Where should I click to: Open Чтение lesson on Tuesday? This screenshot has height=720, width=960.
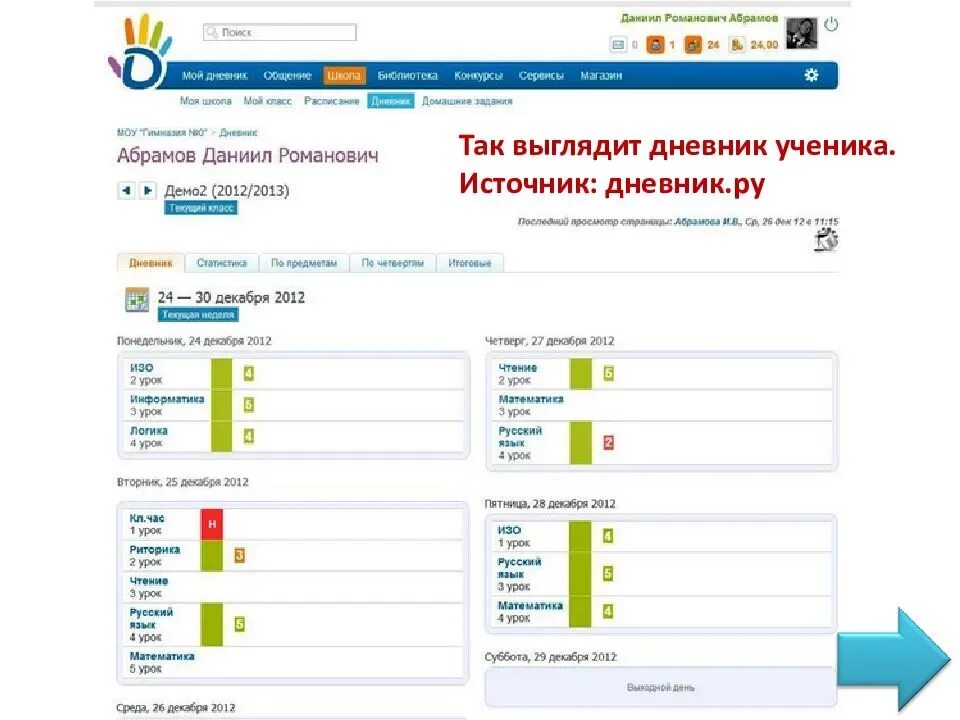[149, 581]
